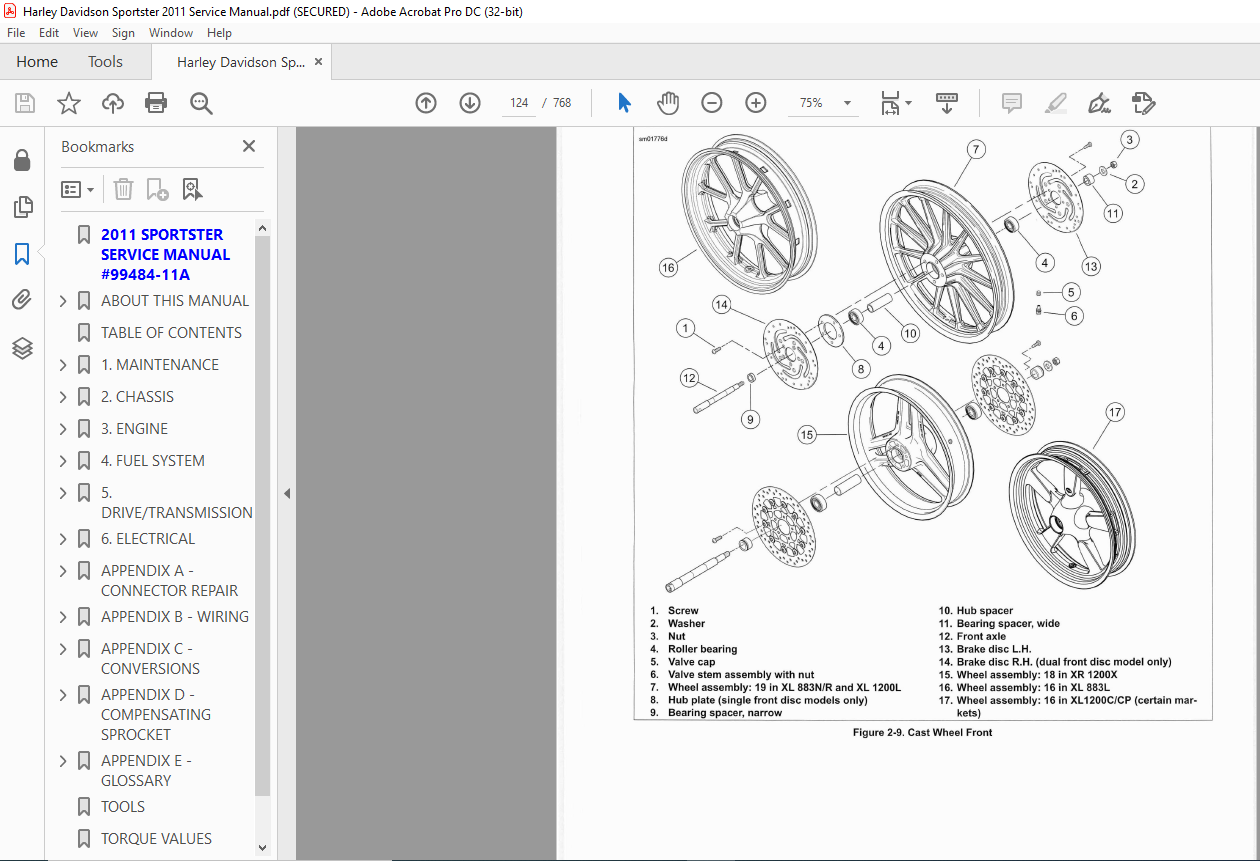The image size is (1260, 861).
Task: Select the highlight text pen tool
Action: click(x=1055, y=103)
